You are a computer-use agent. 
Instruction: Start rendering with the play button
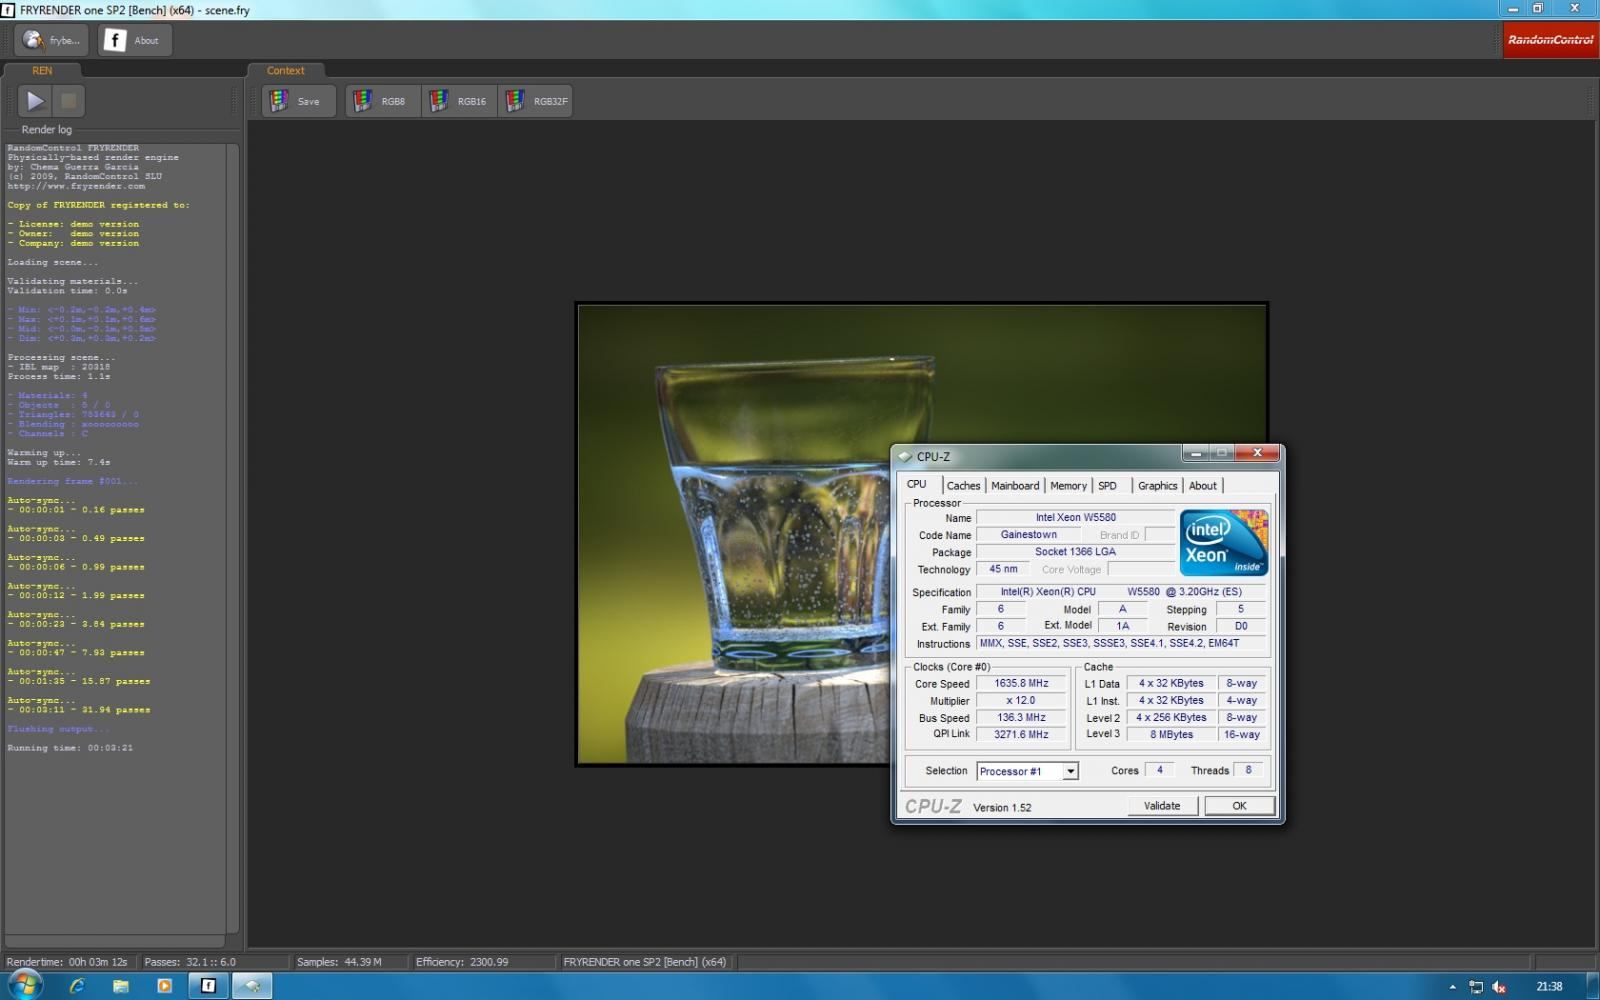click(35, 101)
